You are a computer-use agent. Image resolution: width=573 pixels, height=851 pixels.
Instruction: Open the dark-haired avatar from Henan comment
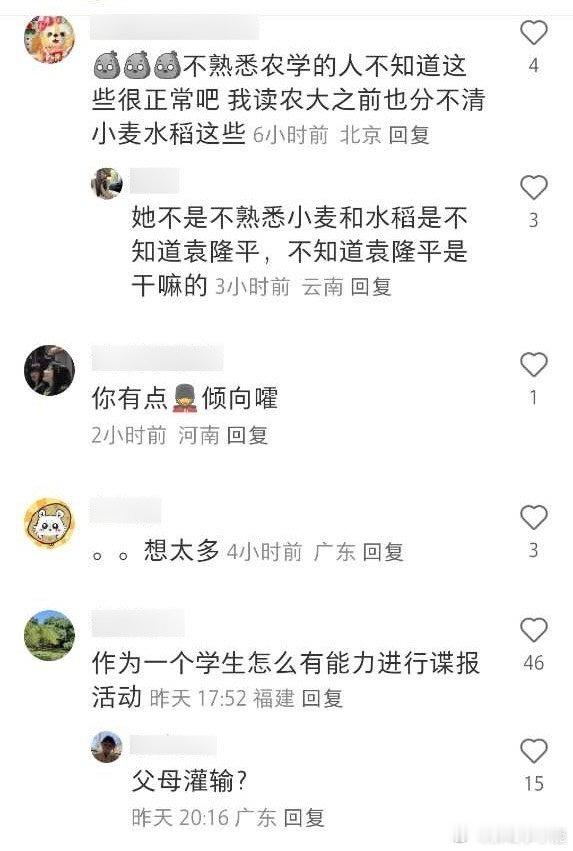click(x=49, y=370)
